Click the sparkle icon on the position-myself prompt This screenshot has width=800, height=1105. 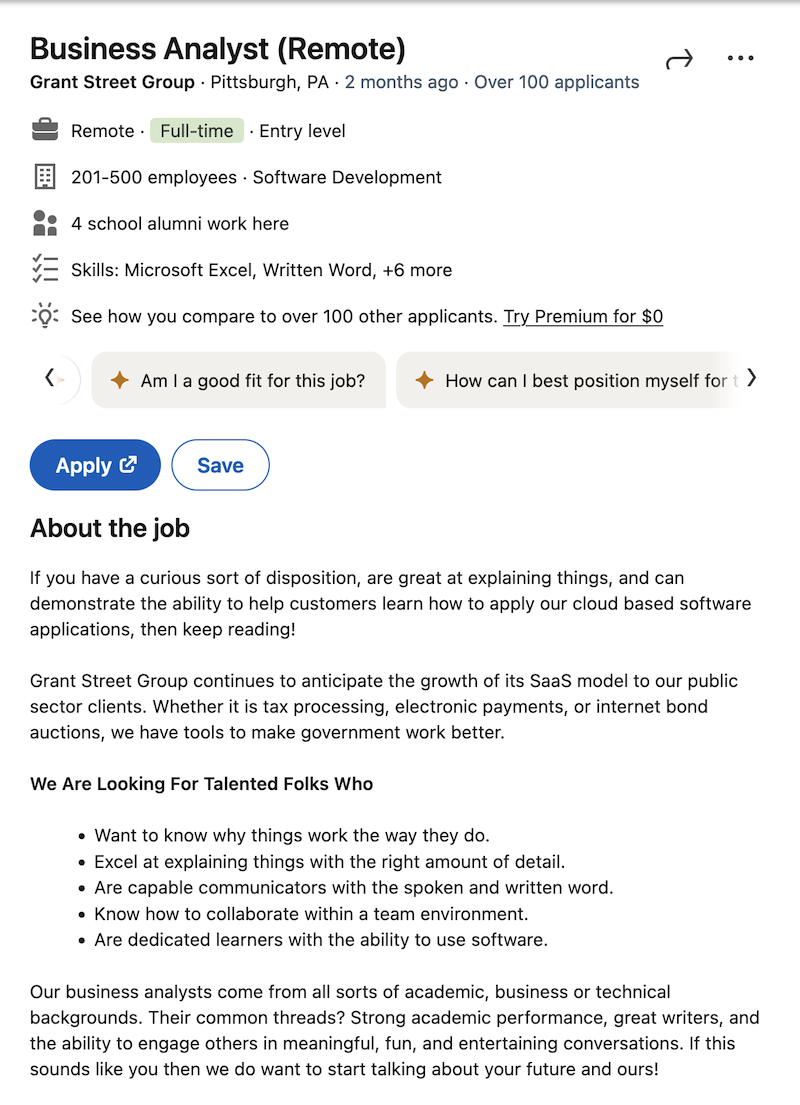424,380
